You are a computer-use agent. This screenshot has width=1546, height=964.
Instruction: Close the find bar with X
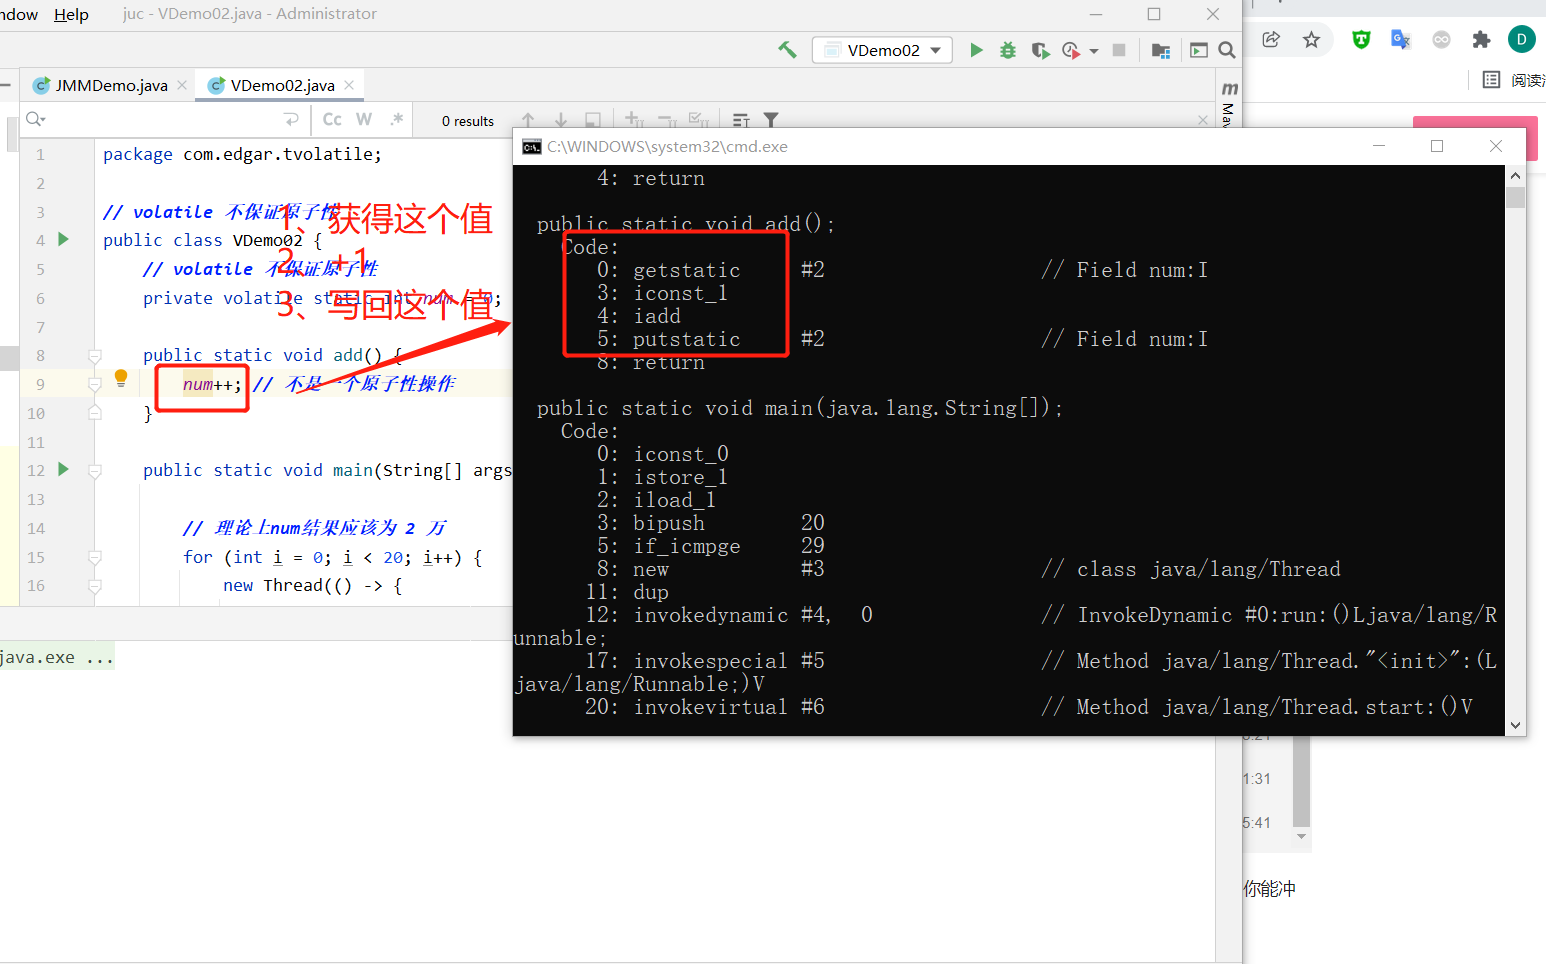(1203, 120)
